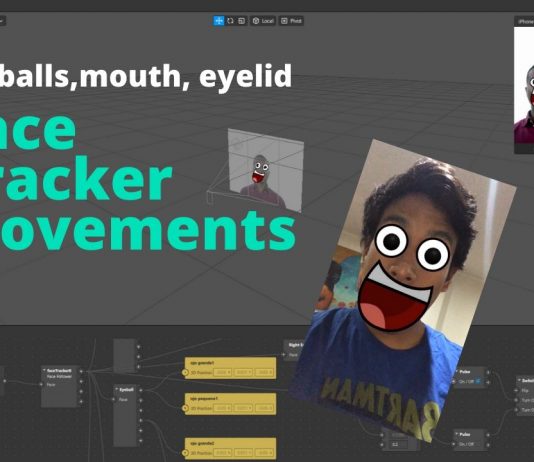Collapse the Eyeball patch node
Image resolution: width=534 pixels, height=462 pixels.
[x=116, y=389]
